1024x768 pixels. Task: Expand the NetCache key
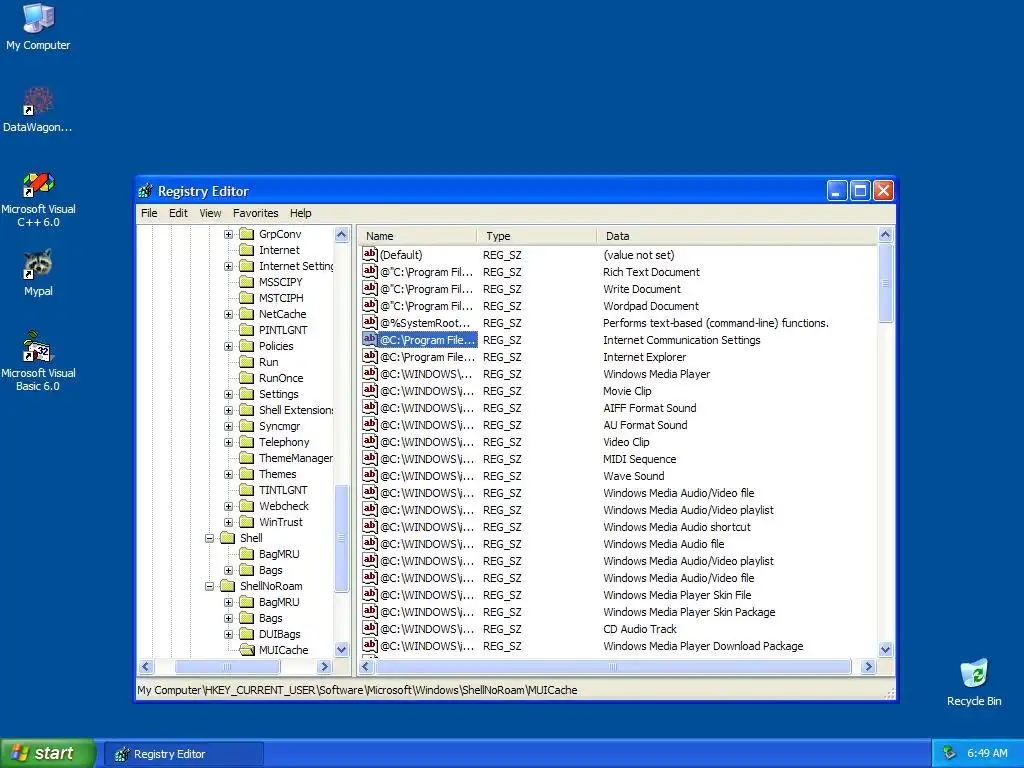tap(228, 314)
